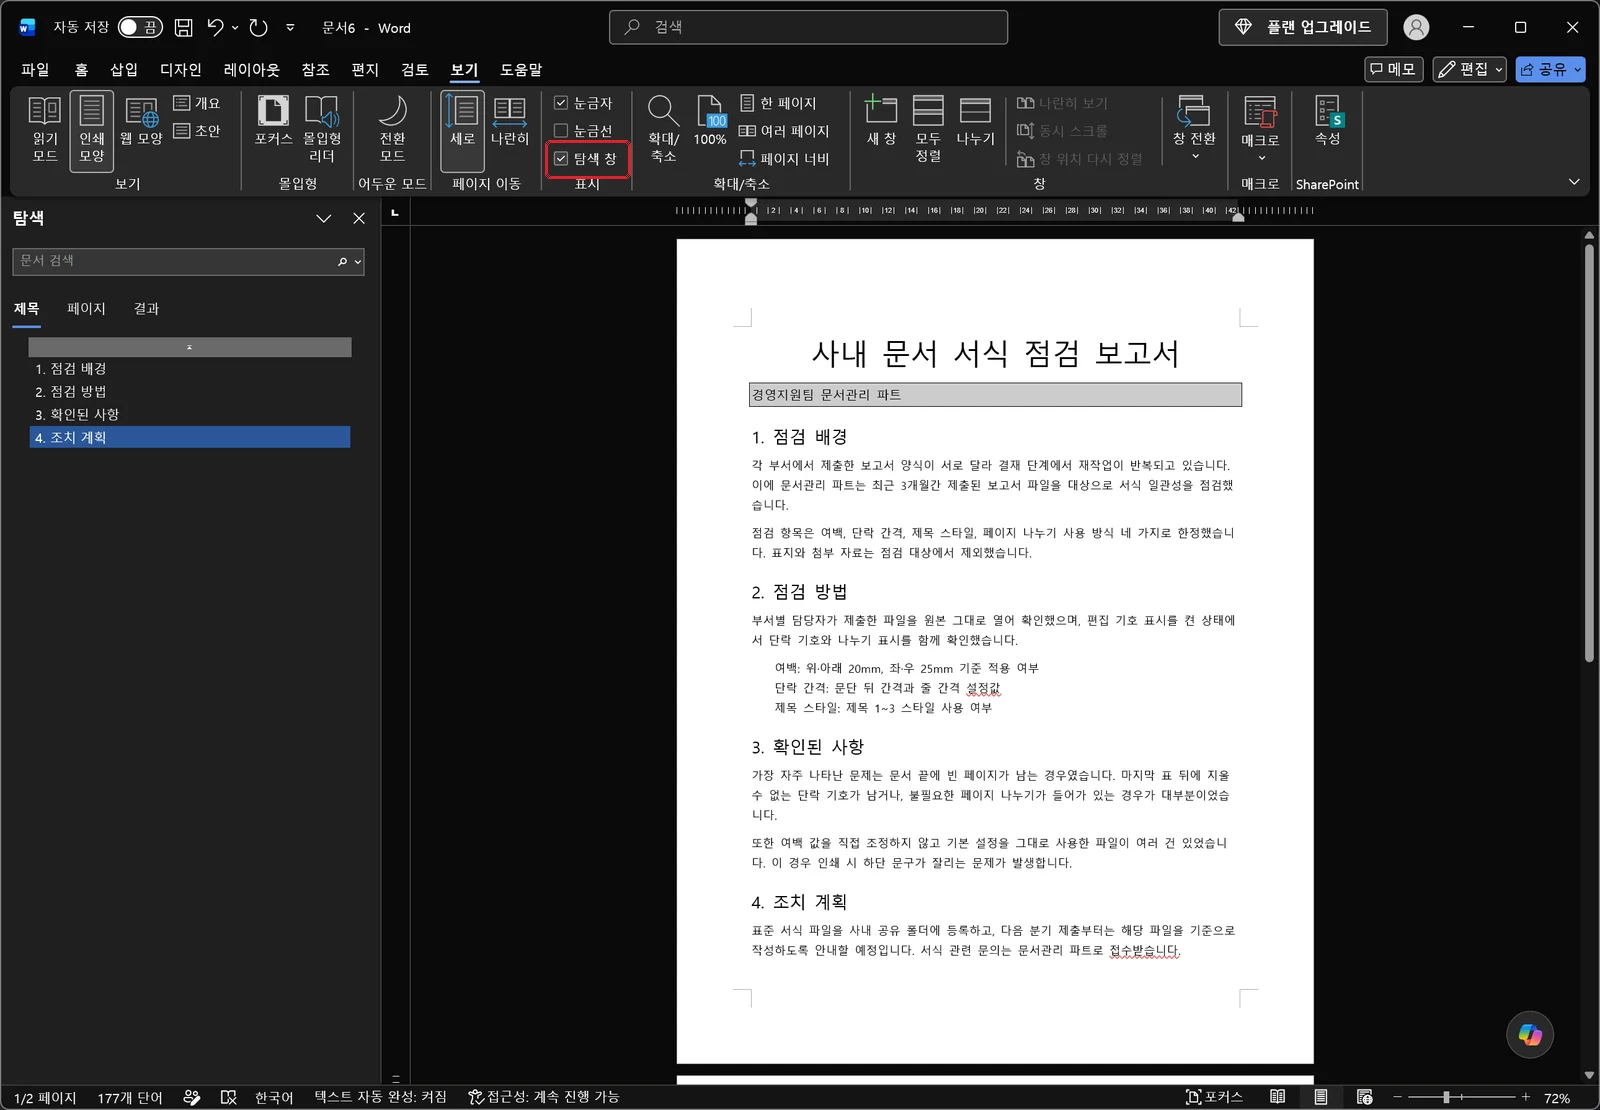Toggle dark mode switch (전환 모드)
The image size is (1600, 1110).
pyautogui.click(x=392, y=130)
